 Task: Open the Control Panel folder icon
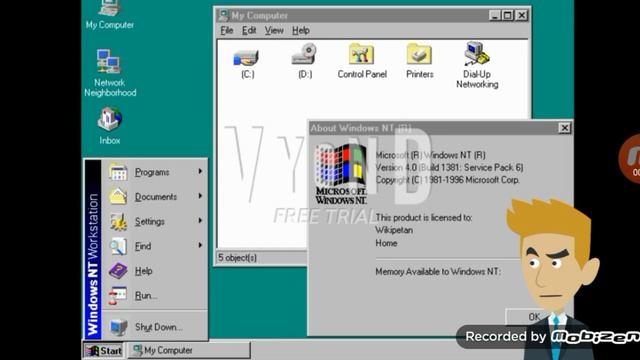point(361,54)
